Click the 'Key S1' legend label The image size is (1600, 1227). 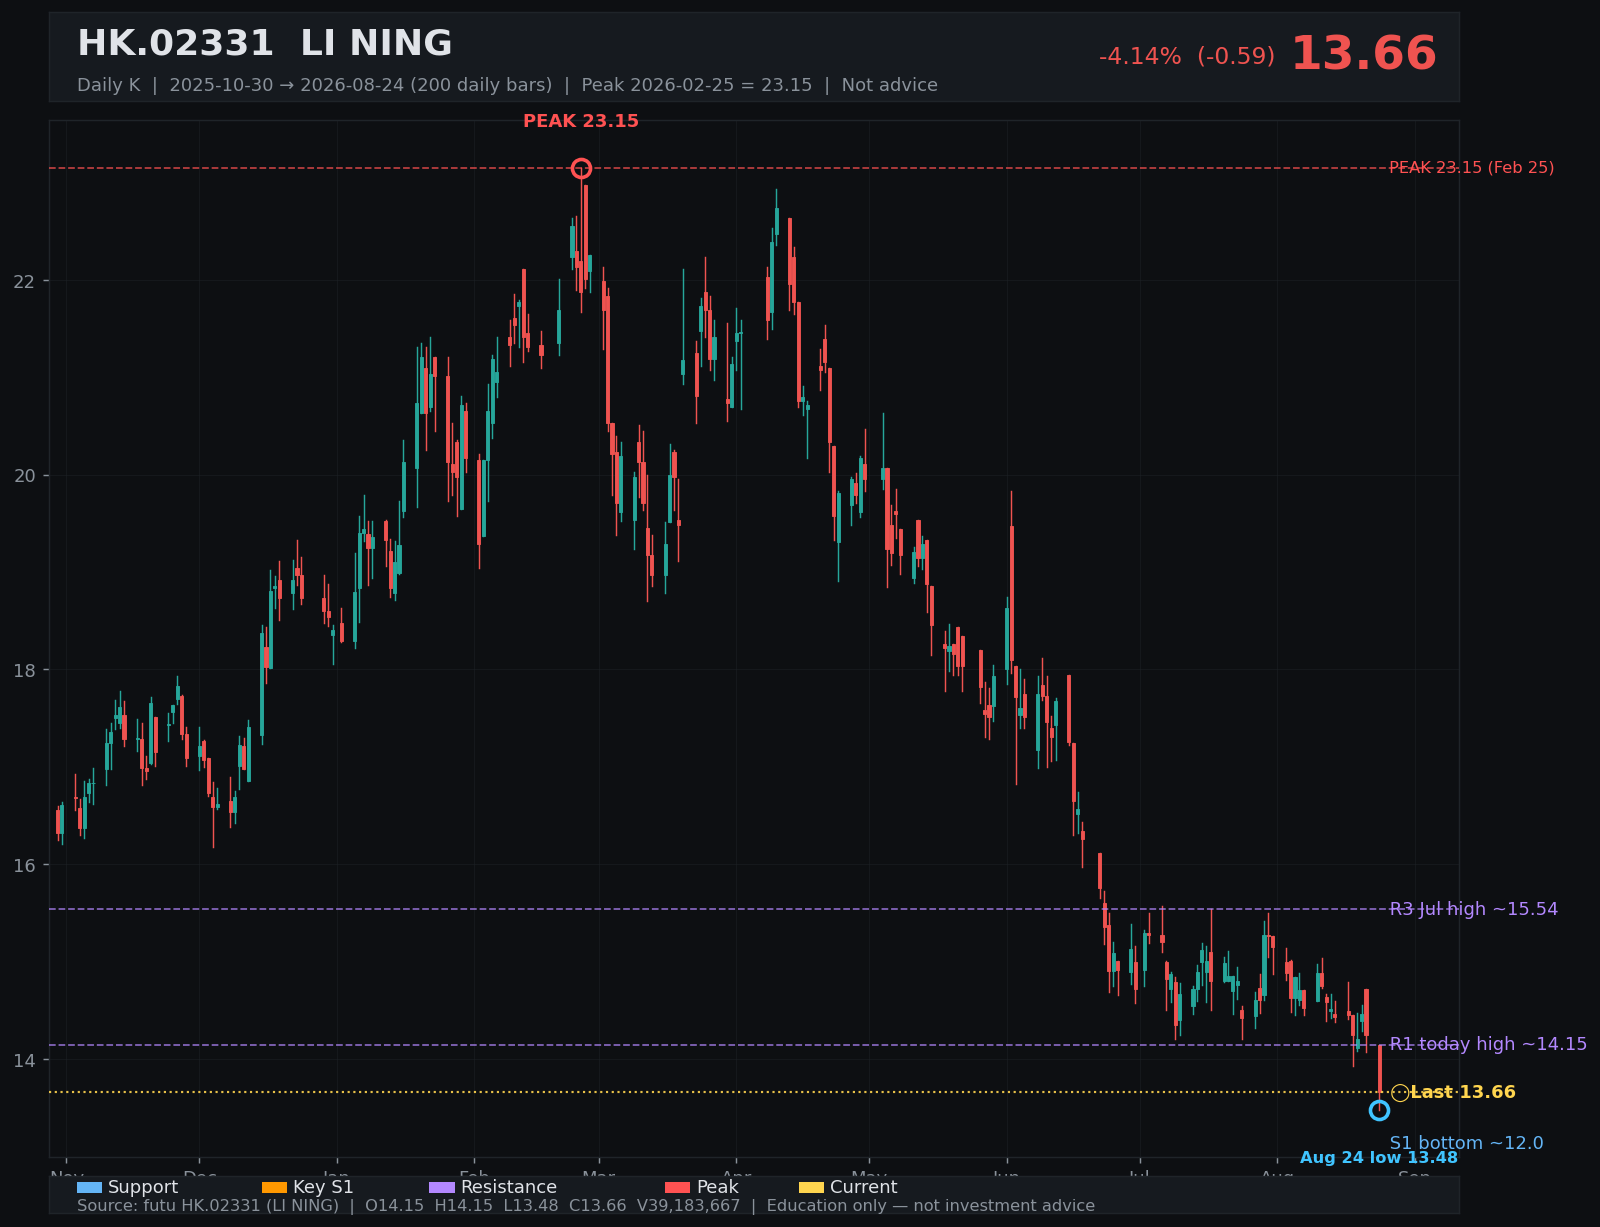click(323, 1187)
